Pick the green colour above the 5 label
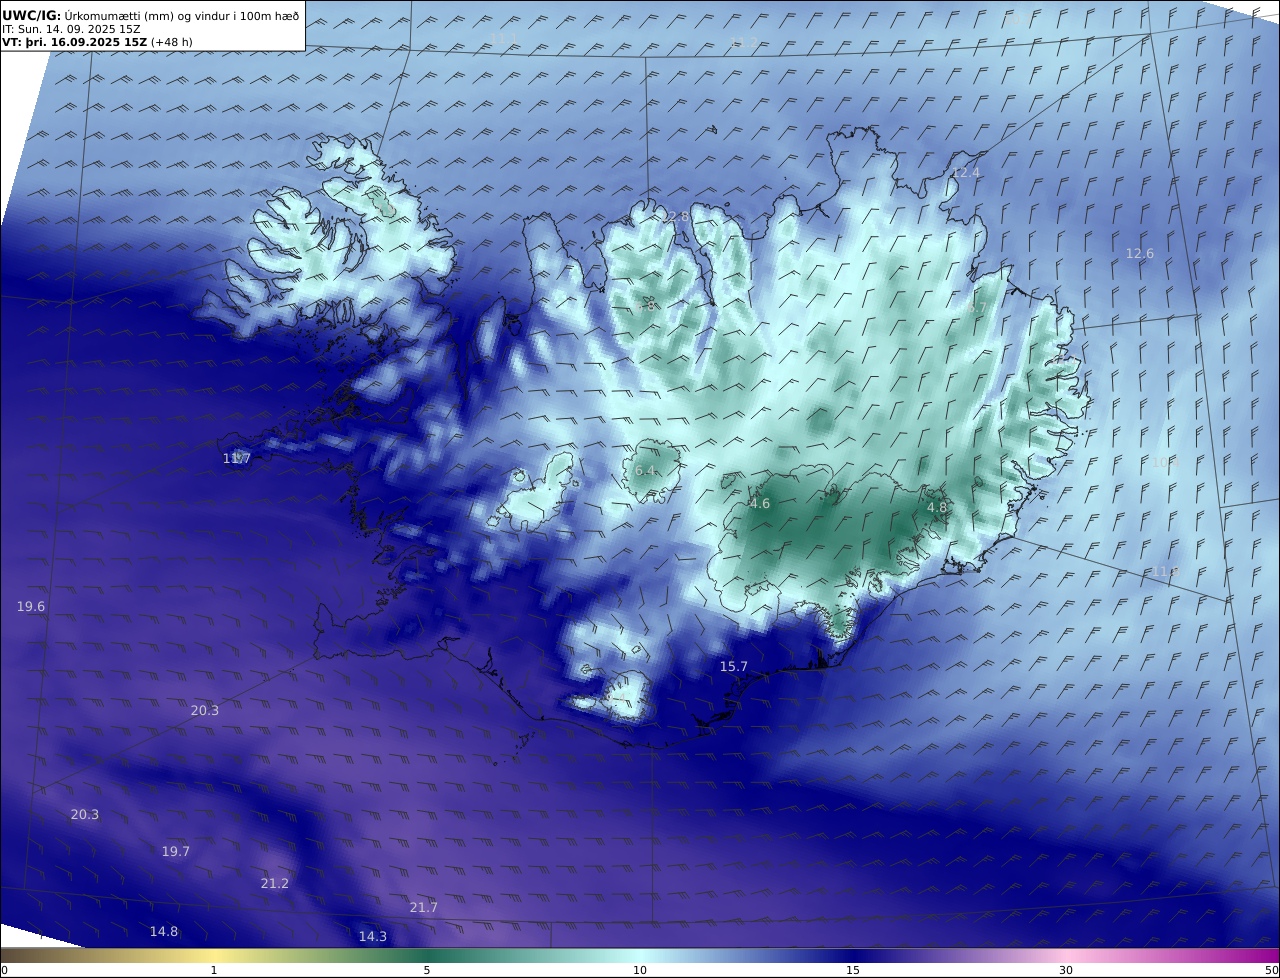Viewport: 1280px width, 978px height. point(427,955)
